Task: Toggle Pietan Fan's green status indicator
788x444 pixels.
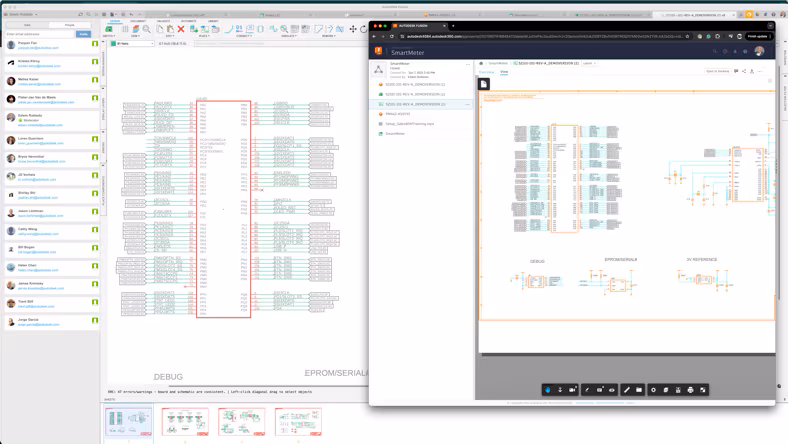Action: (x=94, y=44)
